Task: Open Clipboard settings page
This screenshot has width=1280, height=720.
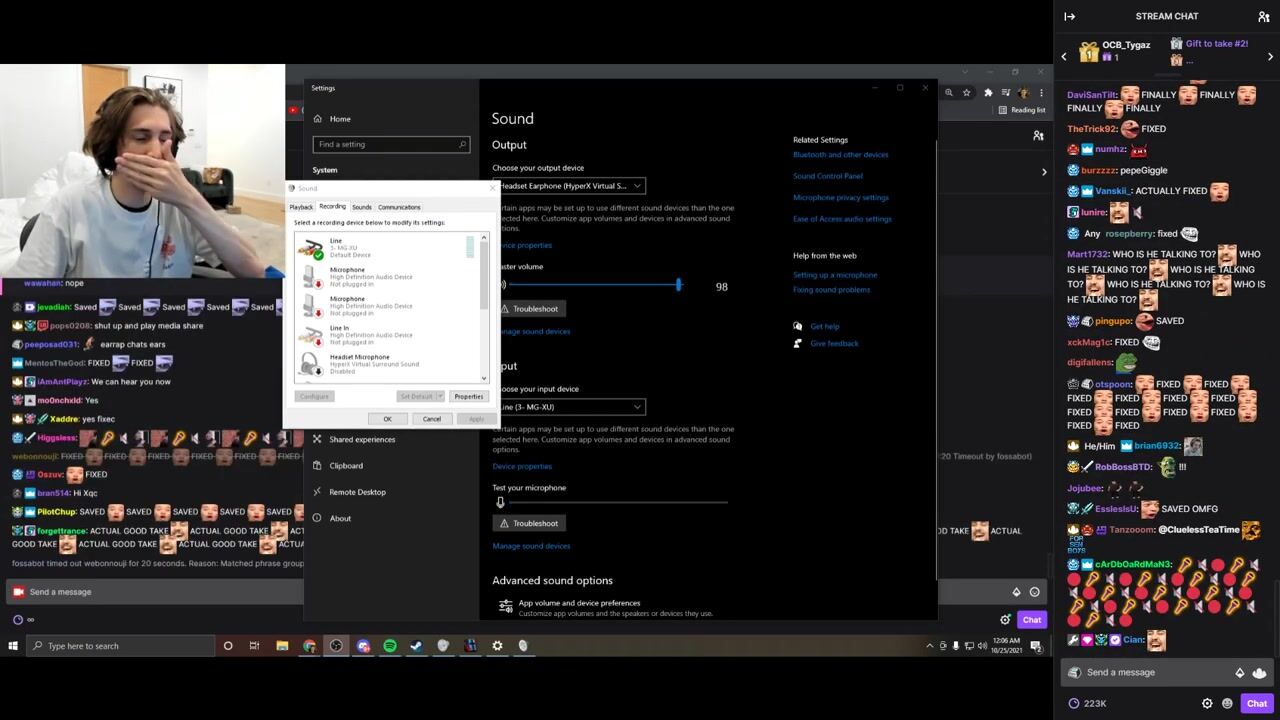Action: pos(346,466)
